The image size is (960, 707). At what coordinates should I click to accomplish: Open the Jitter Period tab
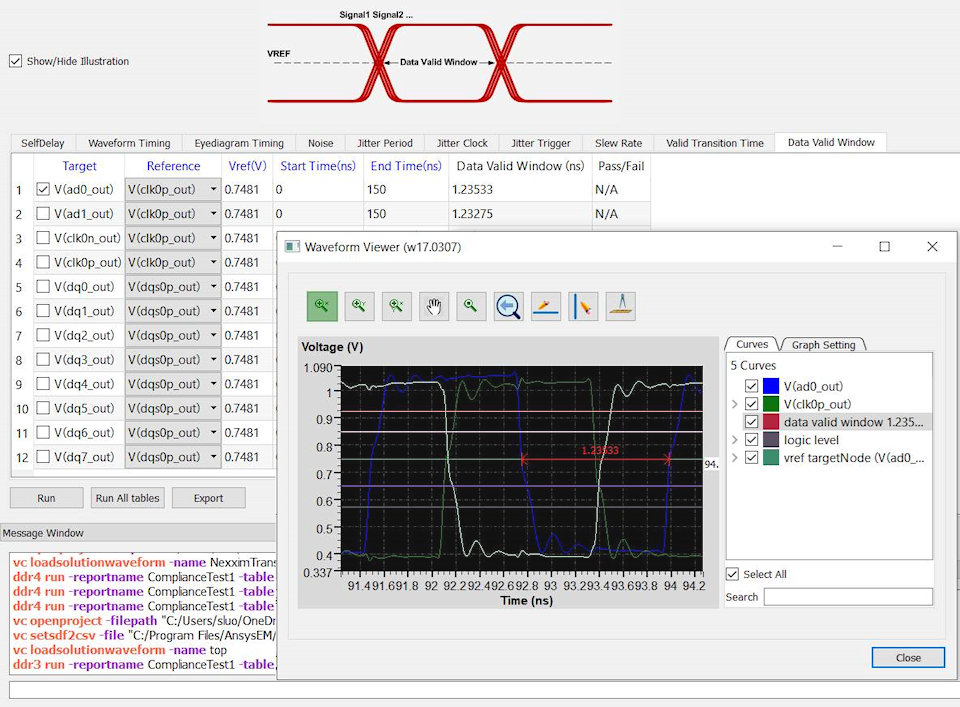384,143
